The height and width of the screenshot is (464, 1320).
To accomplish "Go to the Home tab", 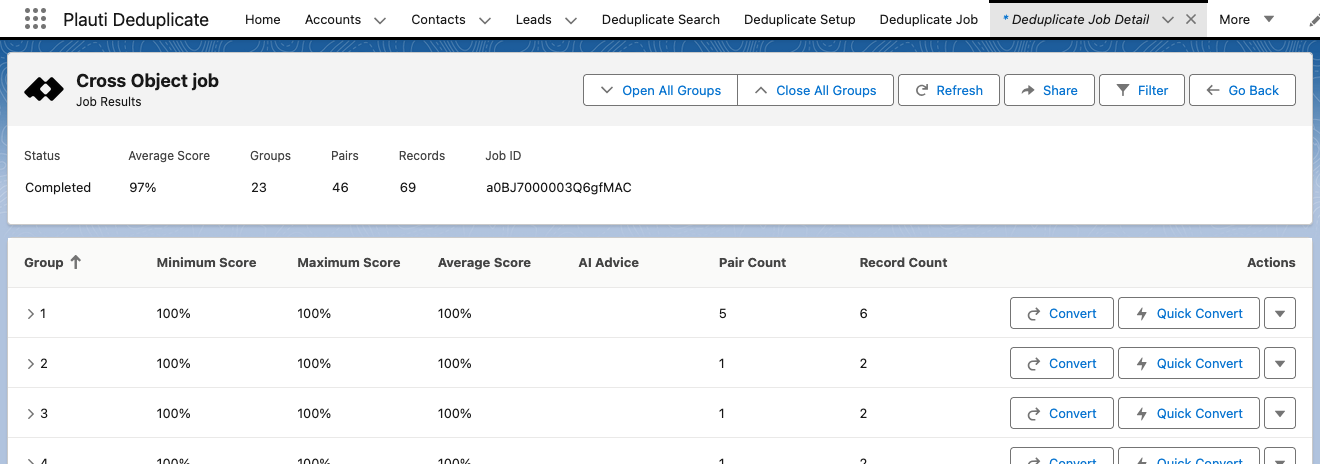I will [x=262, y=19].
